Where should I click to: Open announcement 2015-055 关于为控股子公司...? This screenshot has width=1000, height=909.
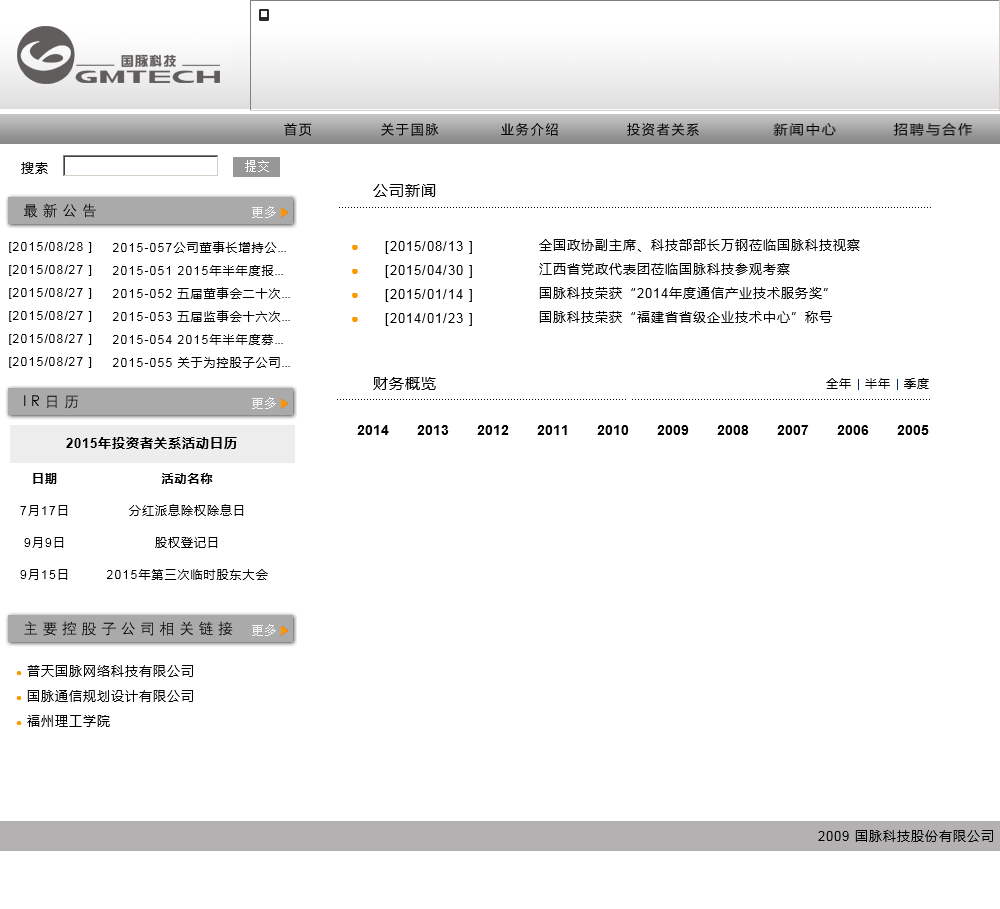[x=201, y=362]
